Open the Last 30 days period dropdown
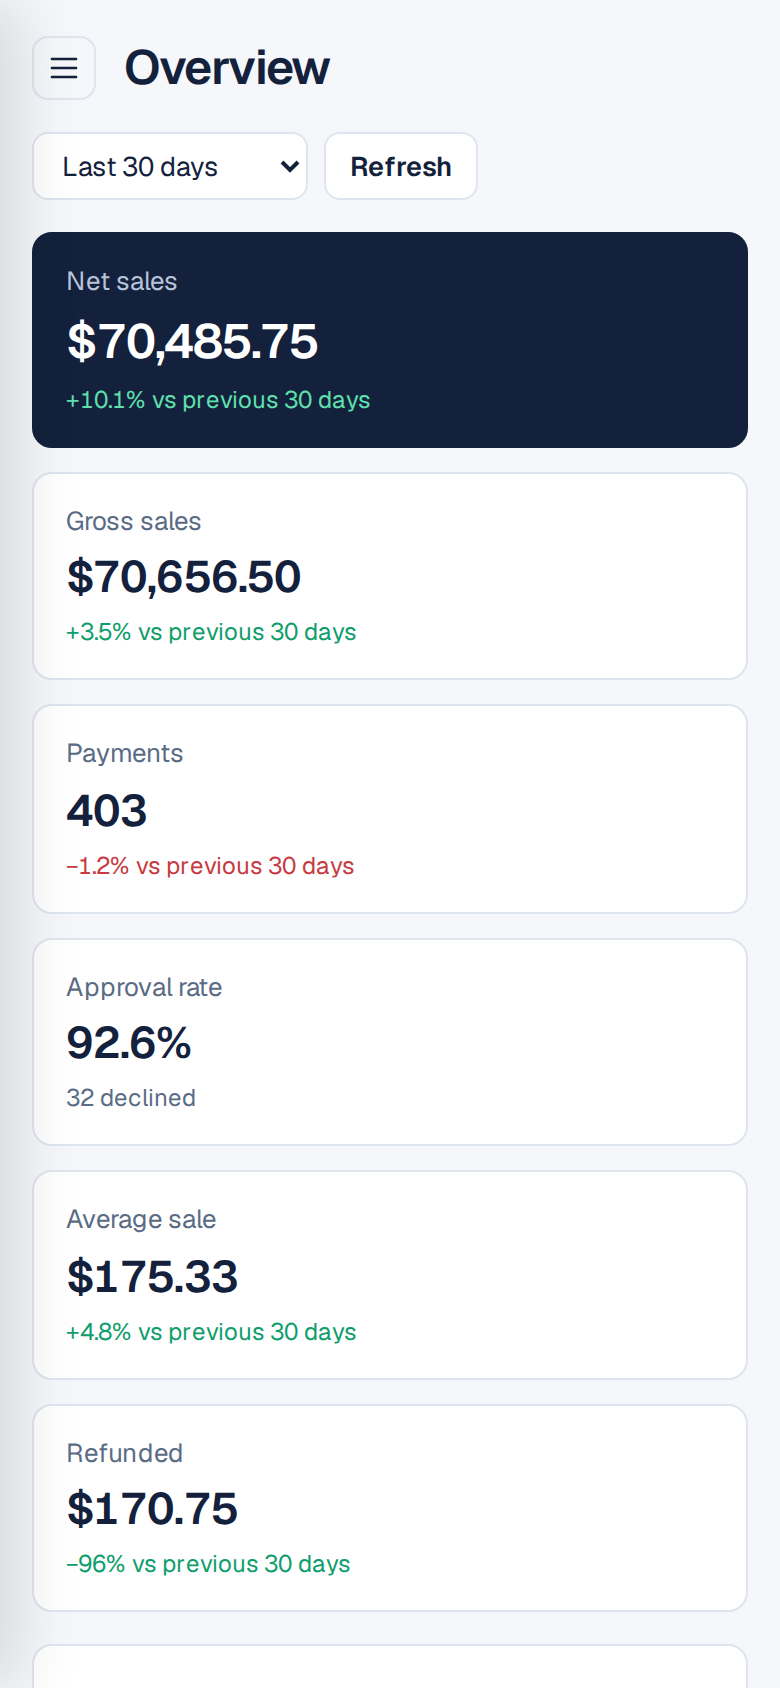This screenshot has width=780, height=1688. click(x=170, y=166)
